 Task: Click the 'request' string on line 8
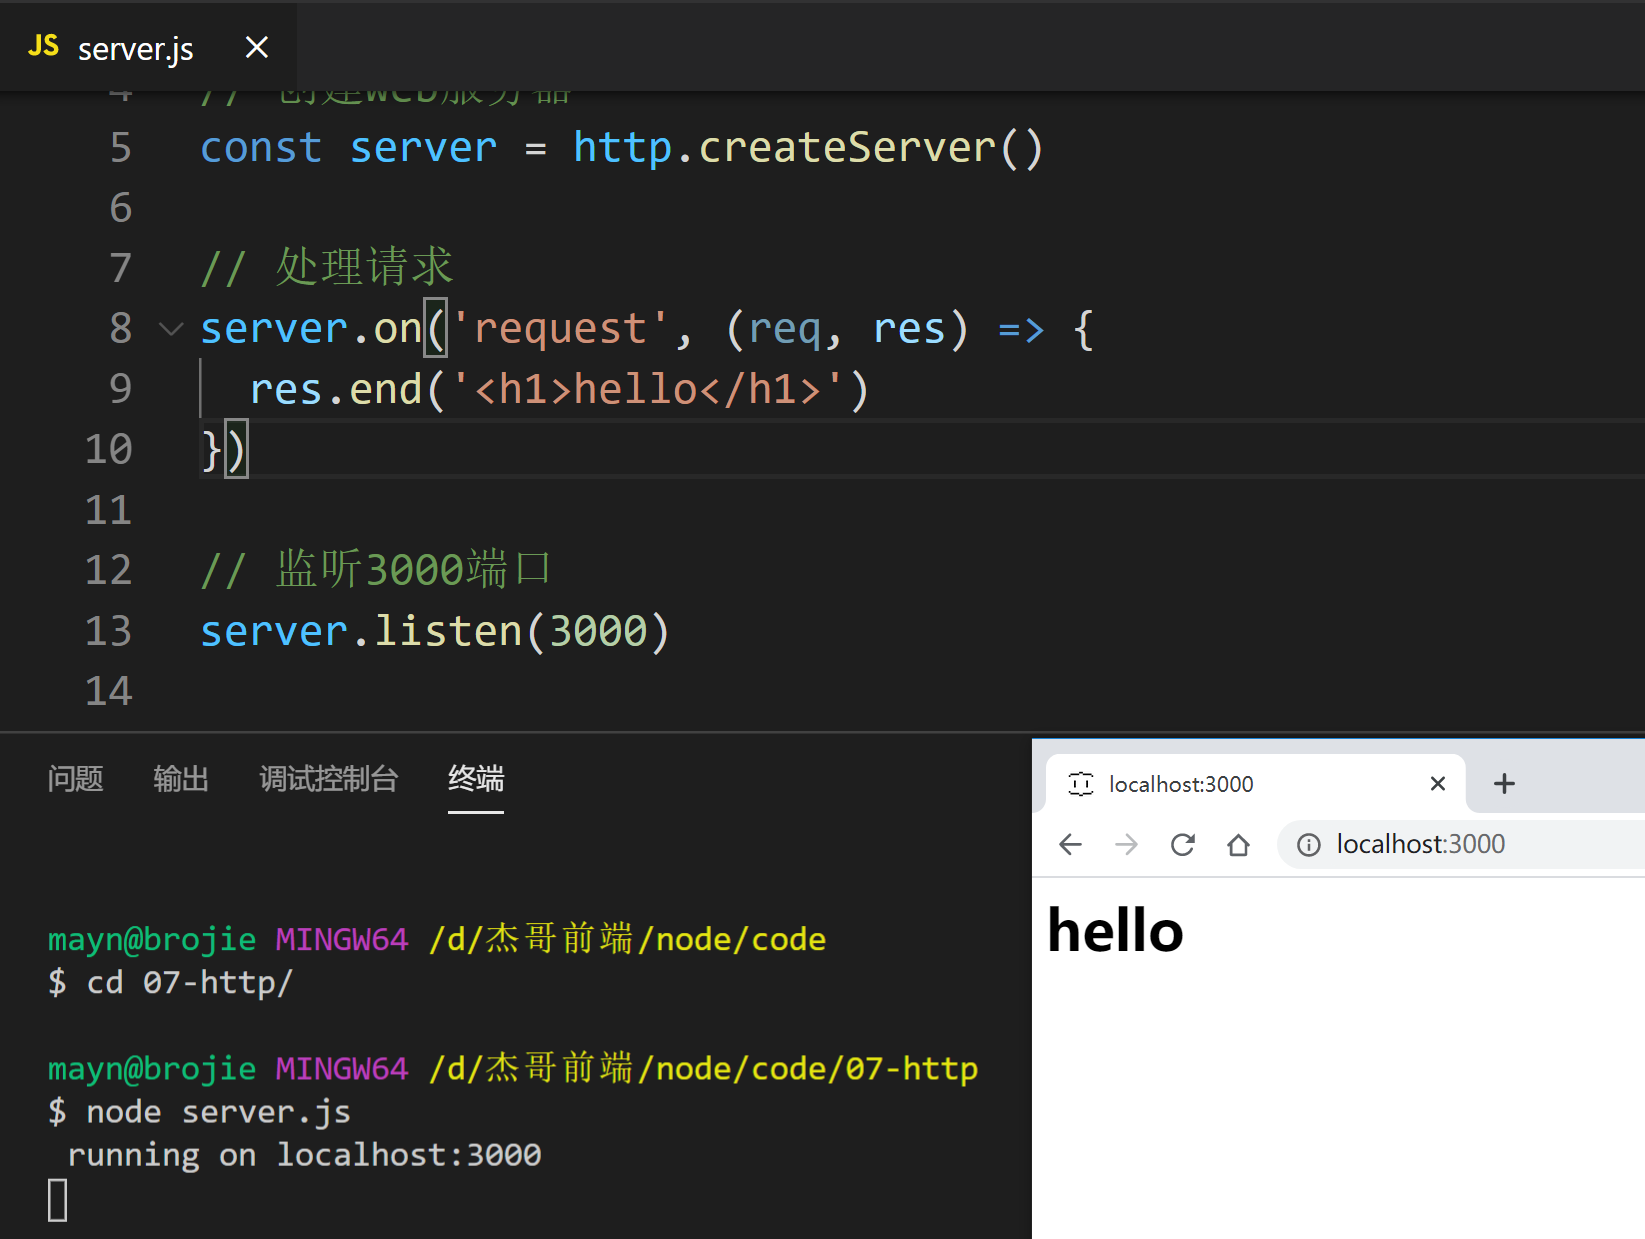[560, 329]
